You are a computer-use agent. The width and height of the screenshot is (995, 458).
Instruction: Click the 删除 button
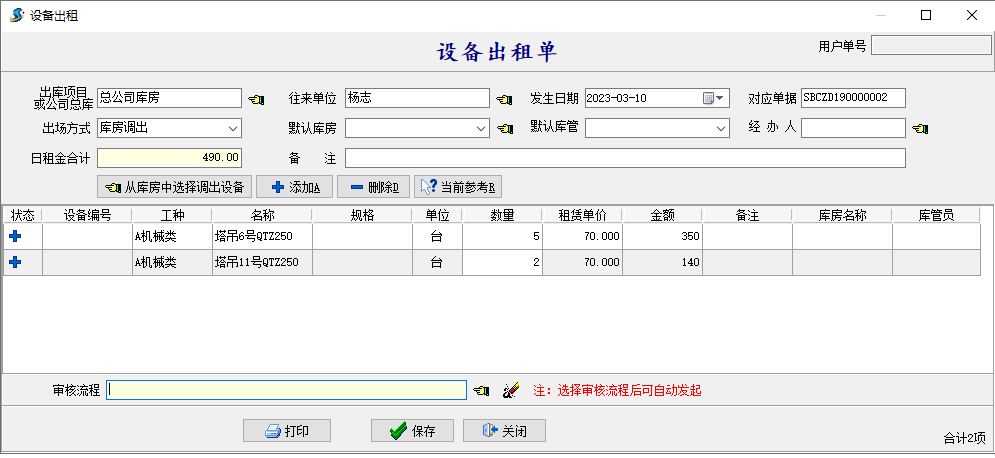point(373,187)
